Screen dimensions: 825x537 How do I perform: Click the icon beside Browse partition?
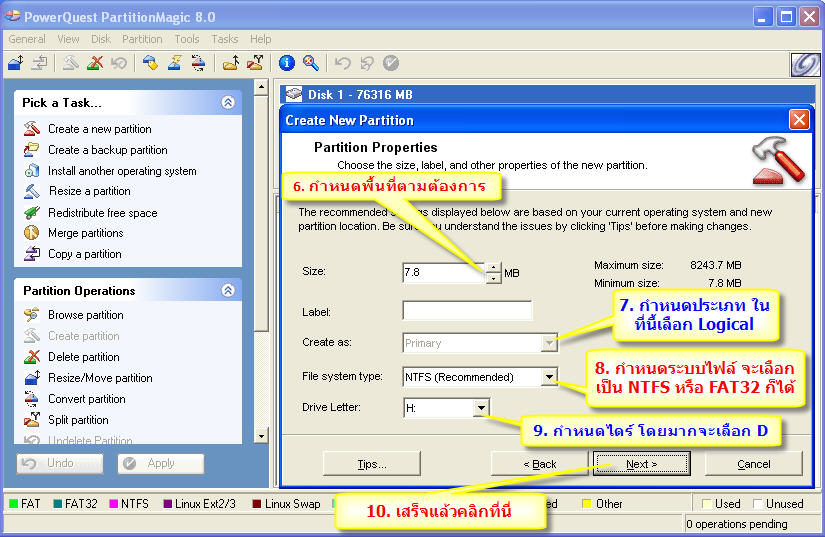(x=32, y=315)
